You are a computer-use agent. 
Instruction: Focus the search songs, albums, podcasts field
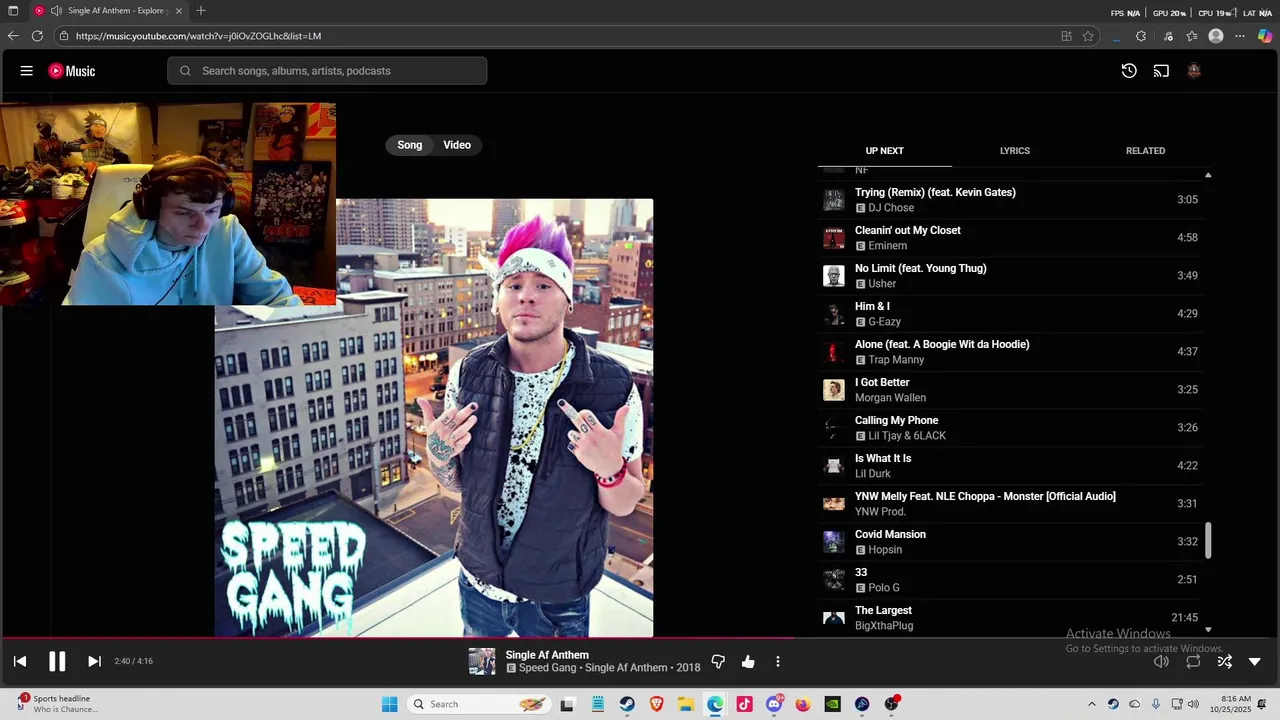pyautogui.click(x=327, y=71)
